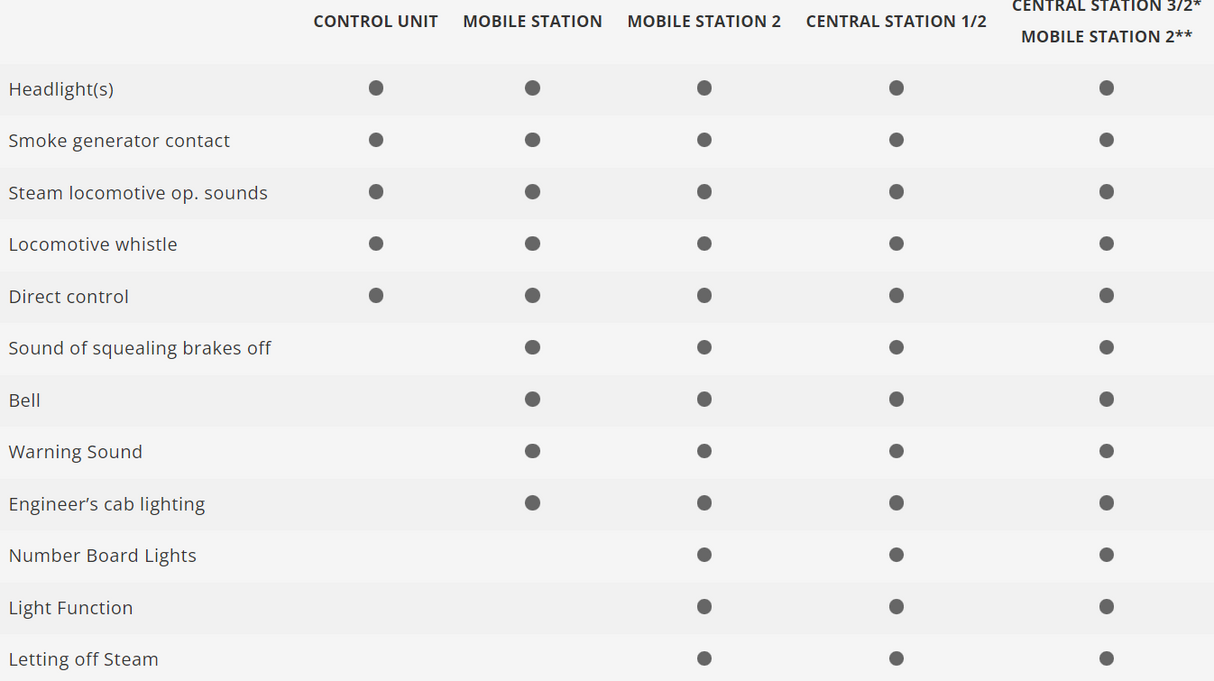Select the Control Unit column header
This screenshot has height=681, width=1214.
pyautogui.click(x=375, y=21)
